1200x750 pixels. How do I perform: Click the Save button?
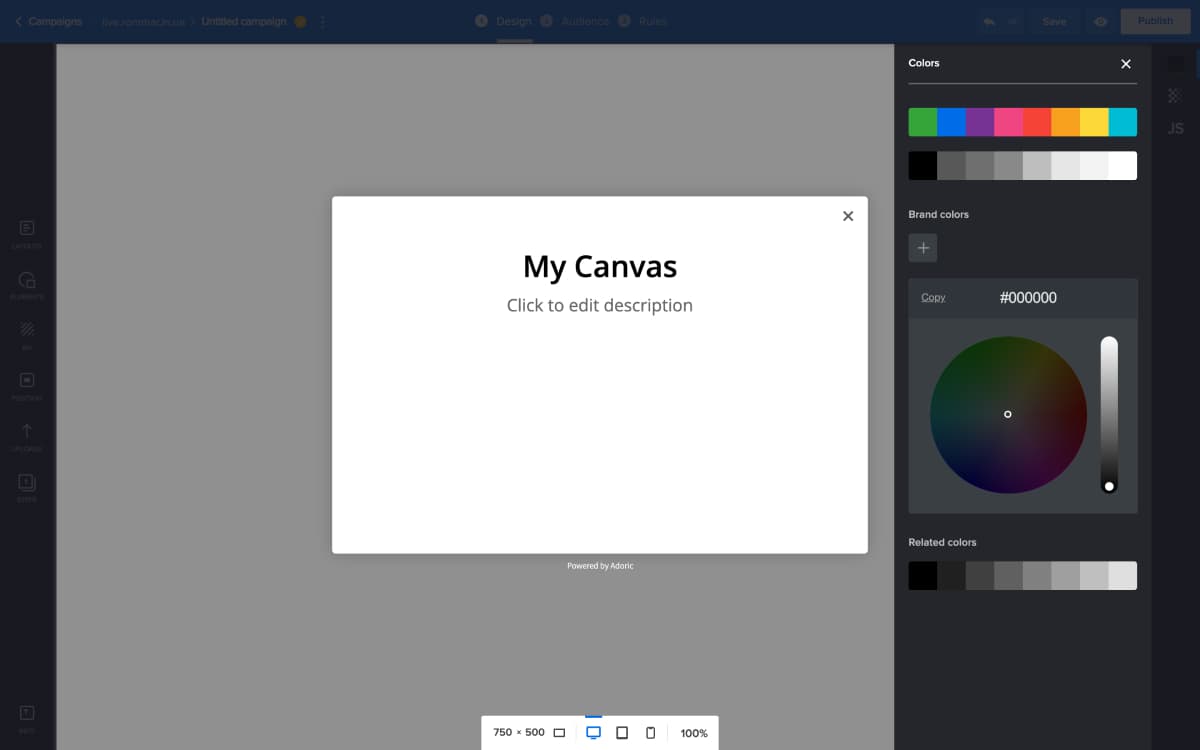pos(1054,21)
